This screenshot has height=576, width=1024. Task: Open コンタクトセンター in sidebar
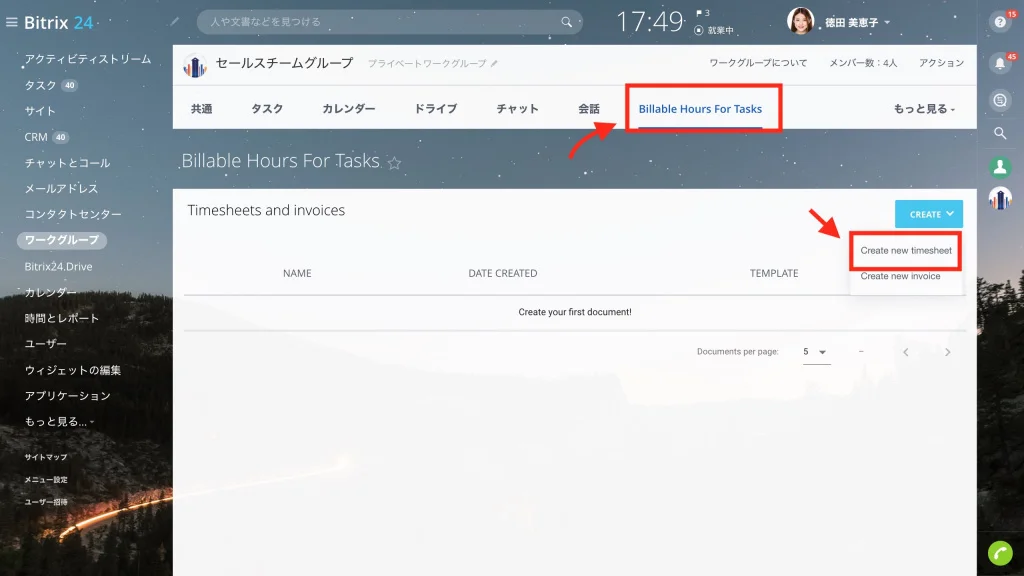point(73,214)
